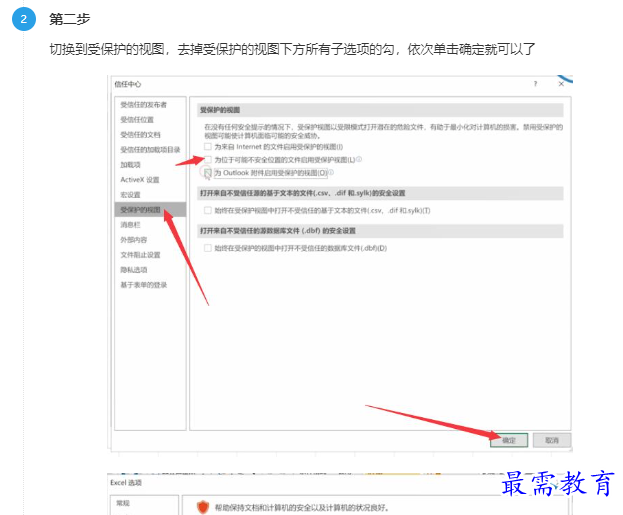This screenshot has width=623, height=515.
Task: Open 受信任的加载项目录 section
Action: pyautogui.click(x=150, y=150)
